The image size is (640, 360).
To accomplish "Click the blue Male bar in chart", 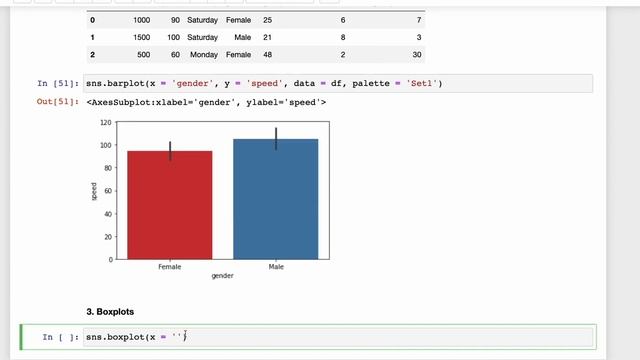I will coord(276,199).
